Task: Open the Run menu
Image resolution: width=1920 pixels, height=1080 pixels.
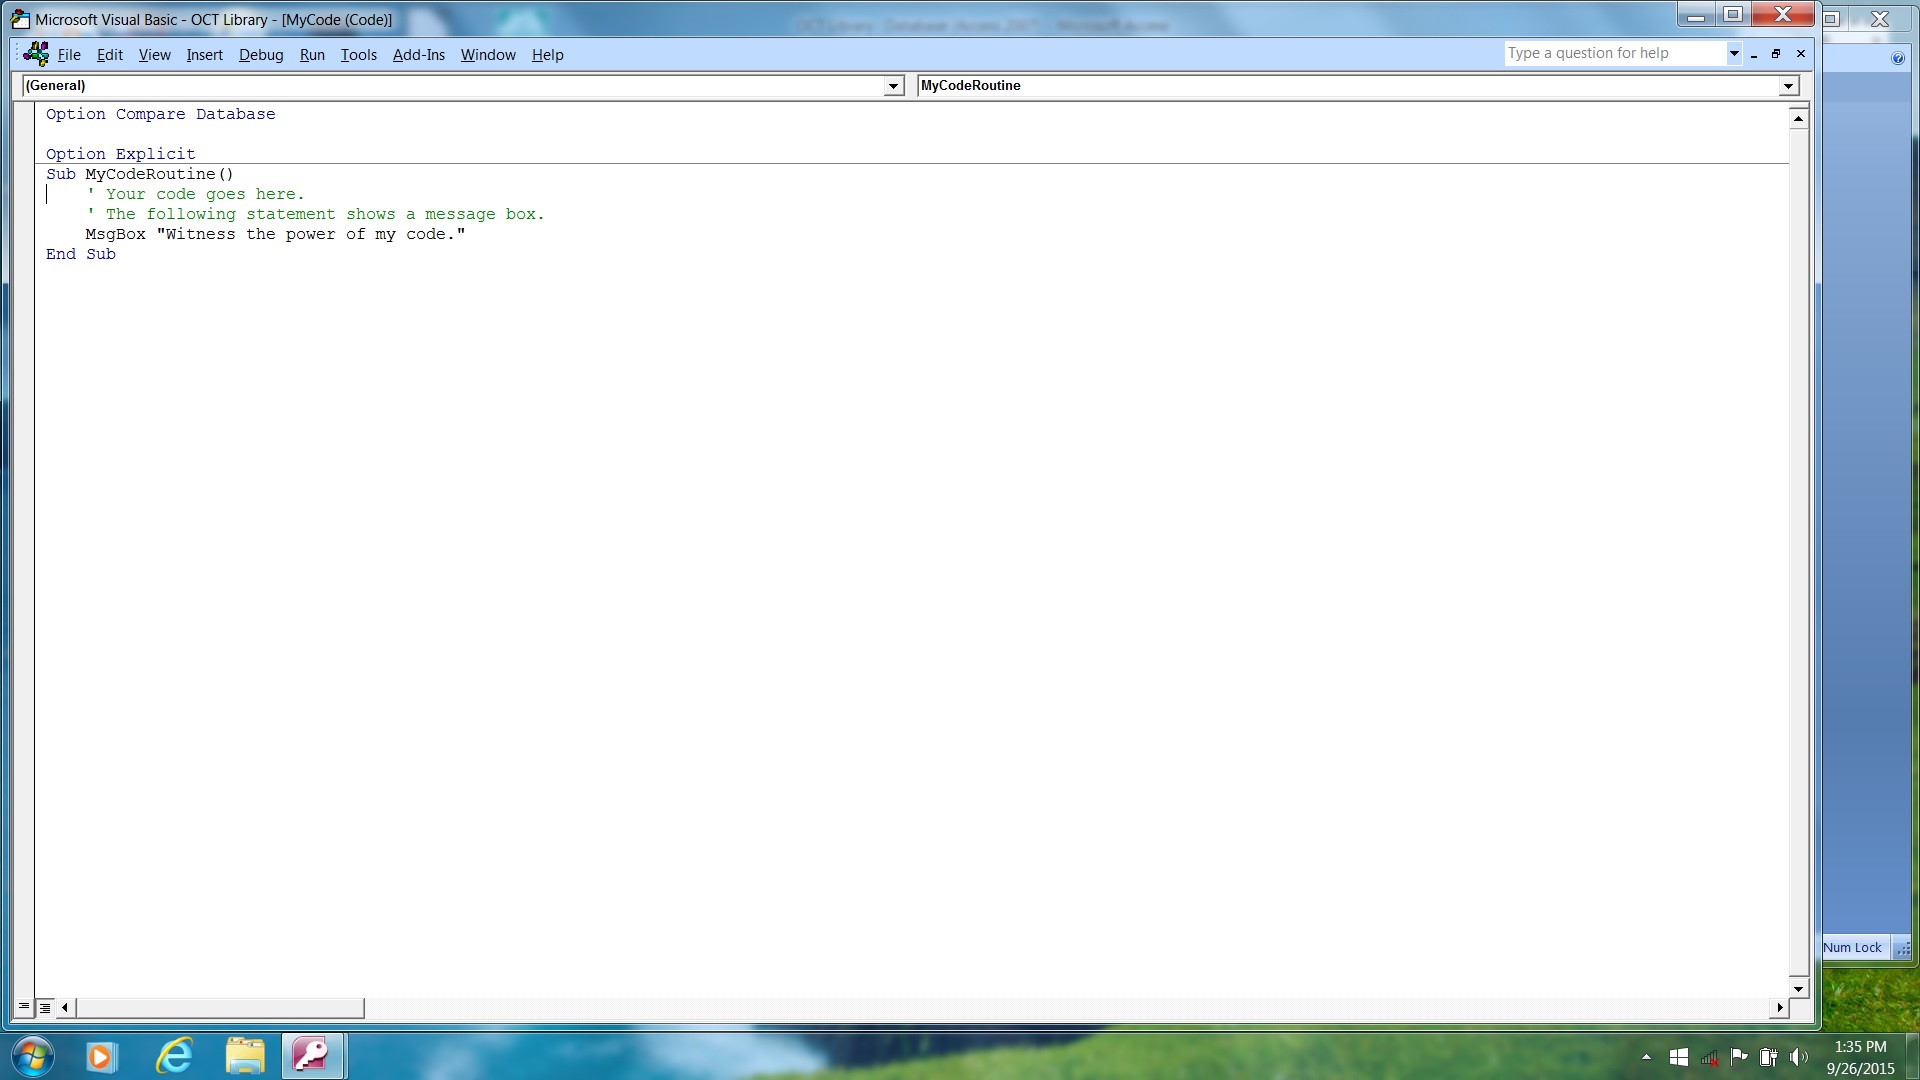Action: point(312,54)
